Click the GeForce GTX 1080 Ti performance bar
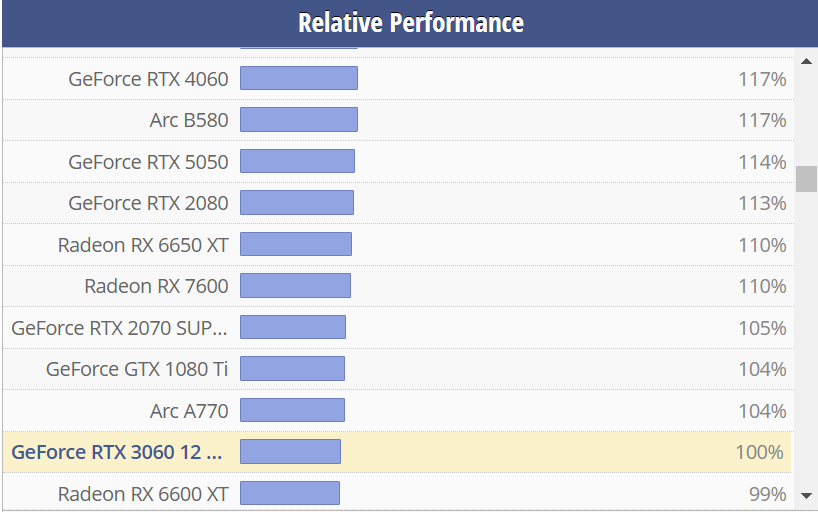The width and height of the screenshot is (818, 512). [292, 369]
